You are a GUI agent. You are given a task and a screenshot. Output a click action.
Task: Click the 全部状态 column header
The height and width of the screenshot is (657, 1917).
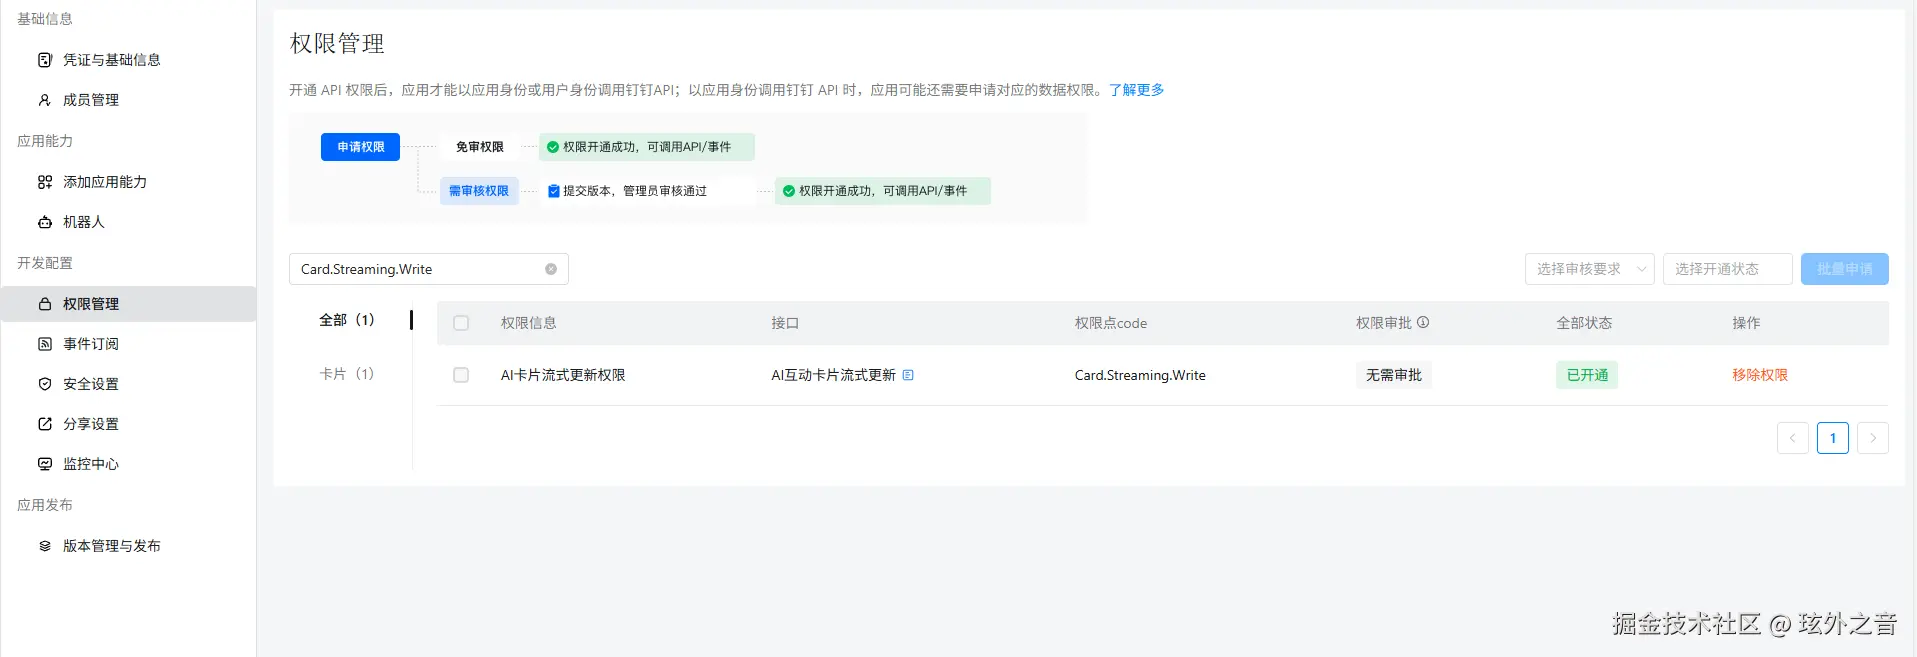pyautogui.click(x=1584, y=323)
